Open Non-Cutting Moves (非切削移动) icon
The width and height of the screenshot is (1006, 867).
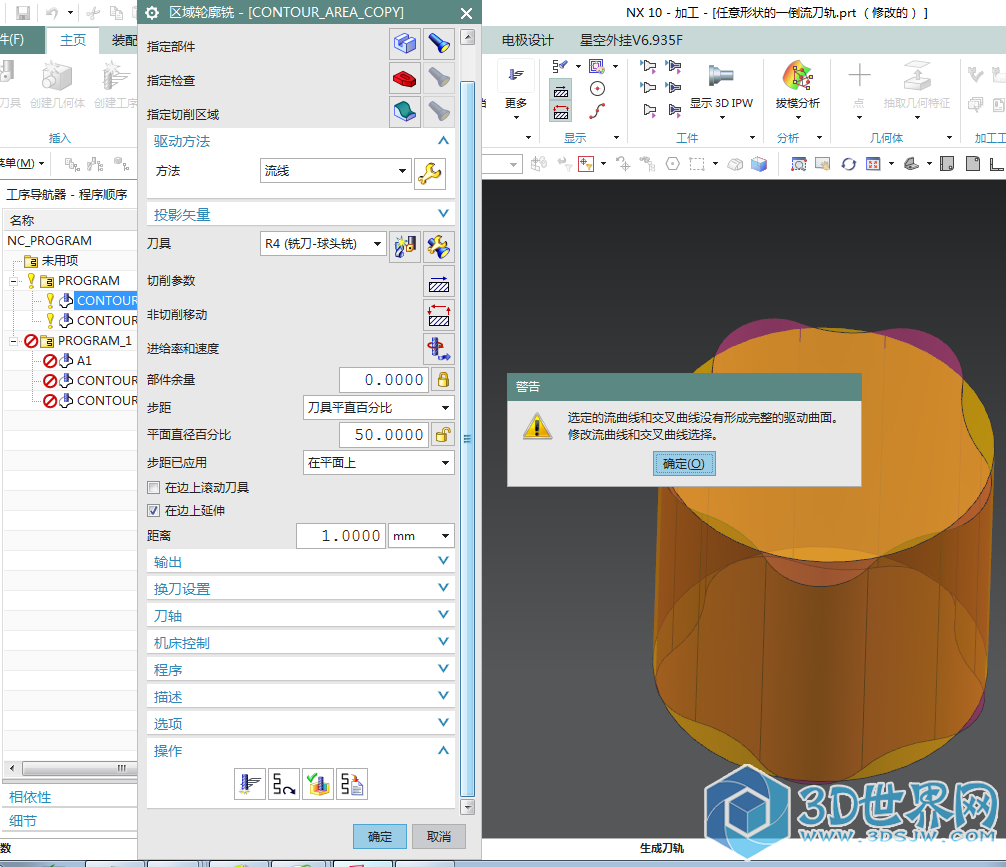pyautogui.click(x=439, y=315)
